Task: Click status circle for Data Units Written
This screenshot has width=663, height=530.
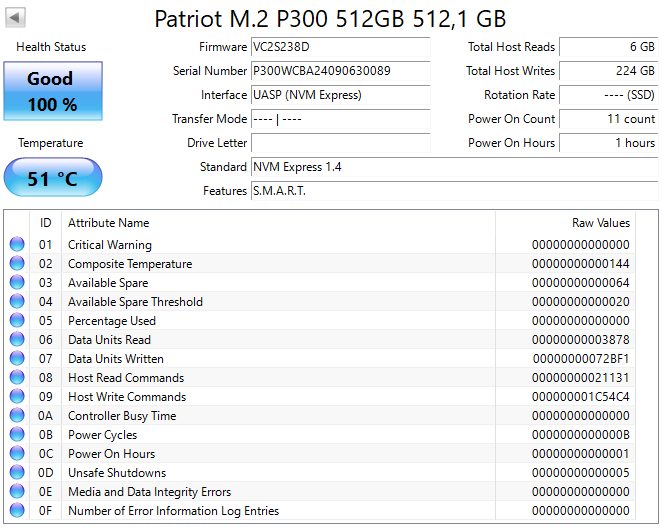Action: click(x=17, y=359)
